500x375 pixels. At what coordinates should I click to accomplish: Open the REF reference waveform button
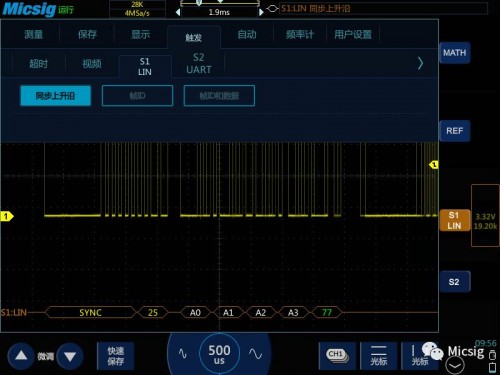point(455,131)
